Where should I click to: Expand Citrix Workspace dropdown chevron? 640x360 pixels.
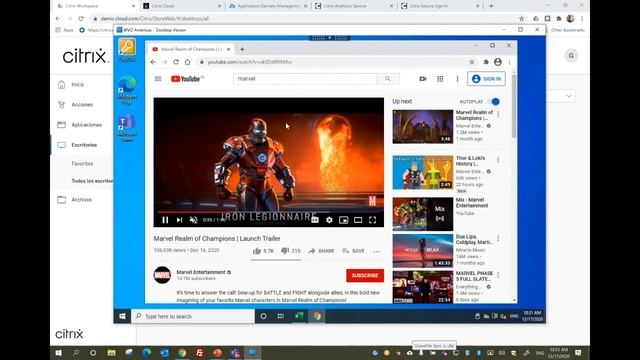(x=569, y=96)
